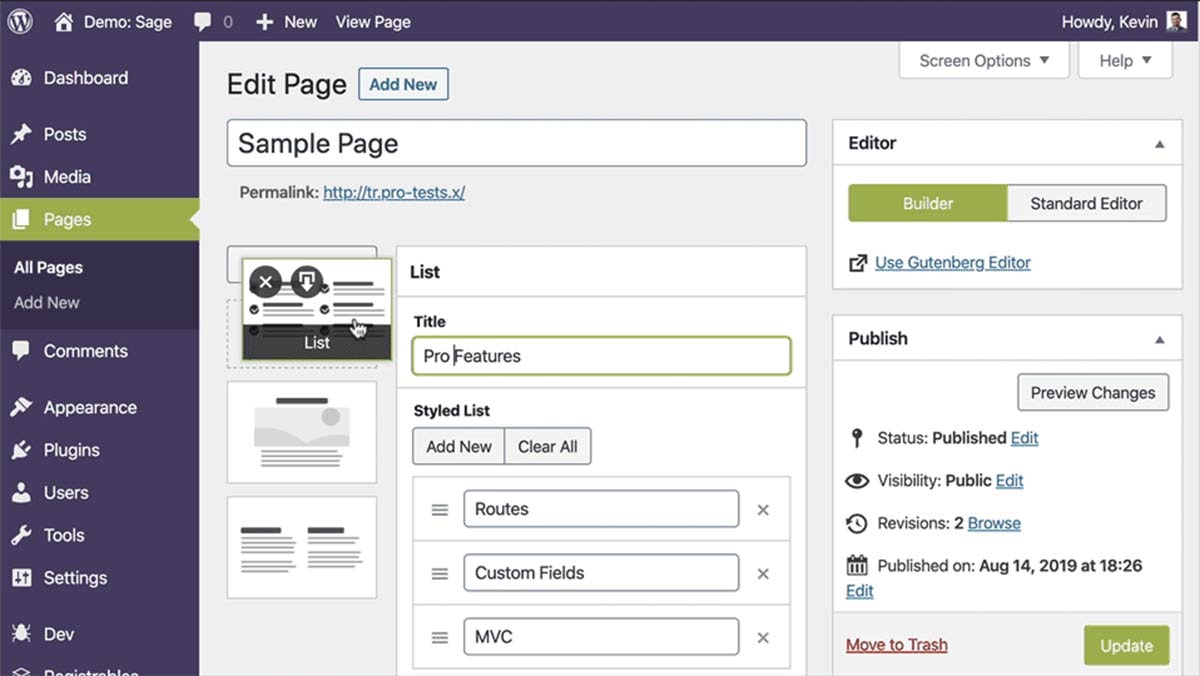This screenshot has height=676, width=1200.
Task: Click New in the admin toolbar
Action: pos(287,21)
